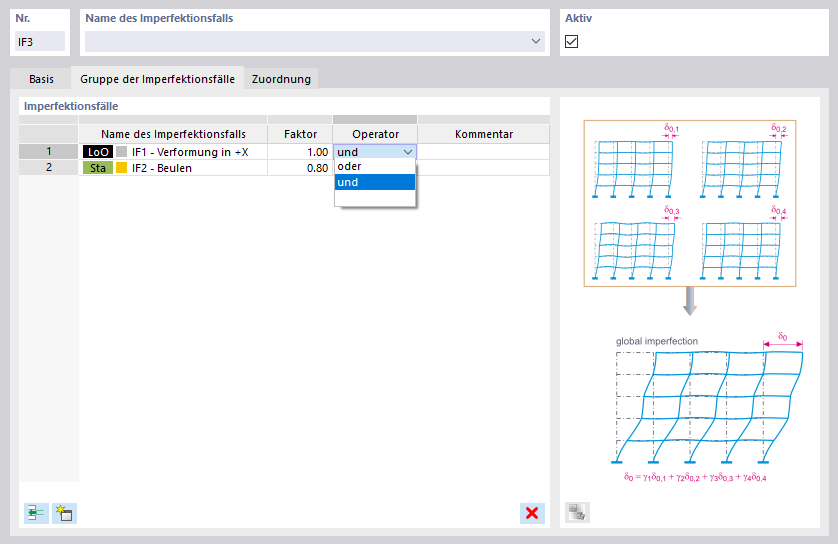Click the Kommentar column header
Viewport: 838px width, 544px height.
tap(484, 134)
